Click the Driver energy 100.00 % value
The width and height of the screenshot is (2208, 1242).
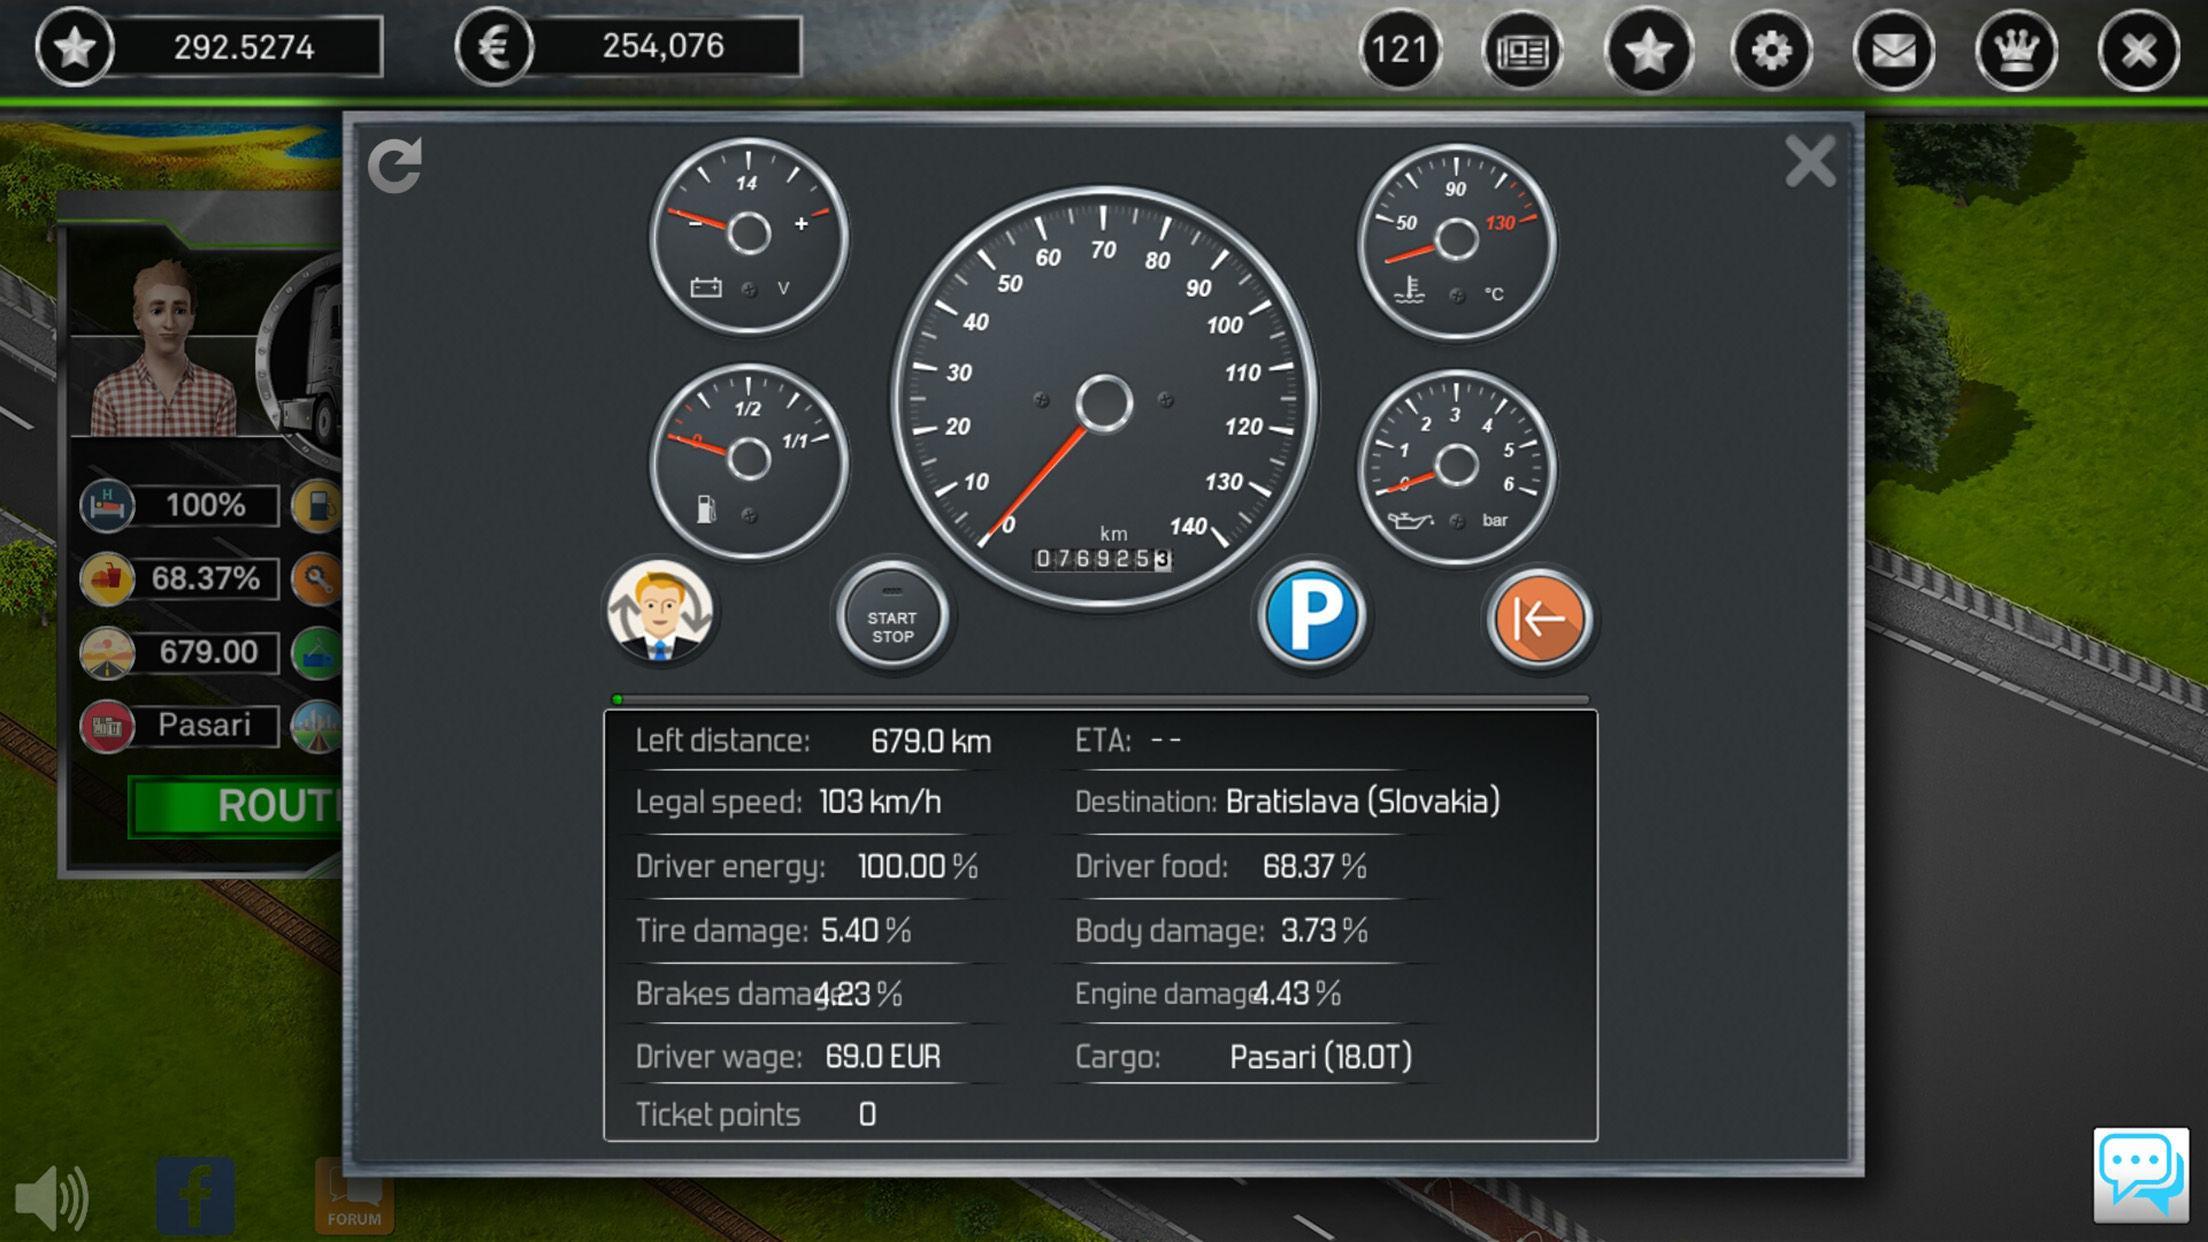918,866
